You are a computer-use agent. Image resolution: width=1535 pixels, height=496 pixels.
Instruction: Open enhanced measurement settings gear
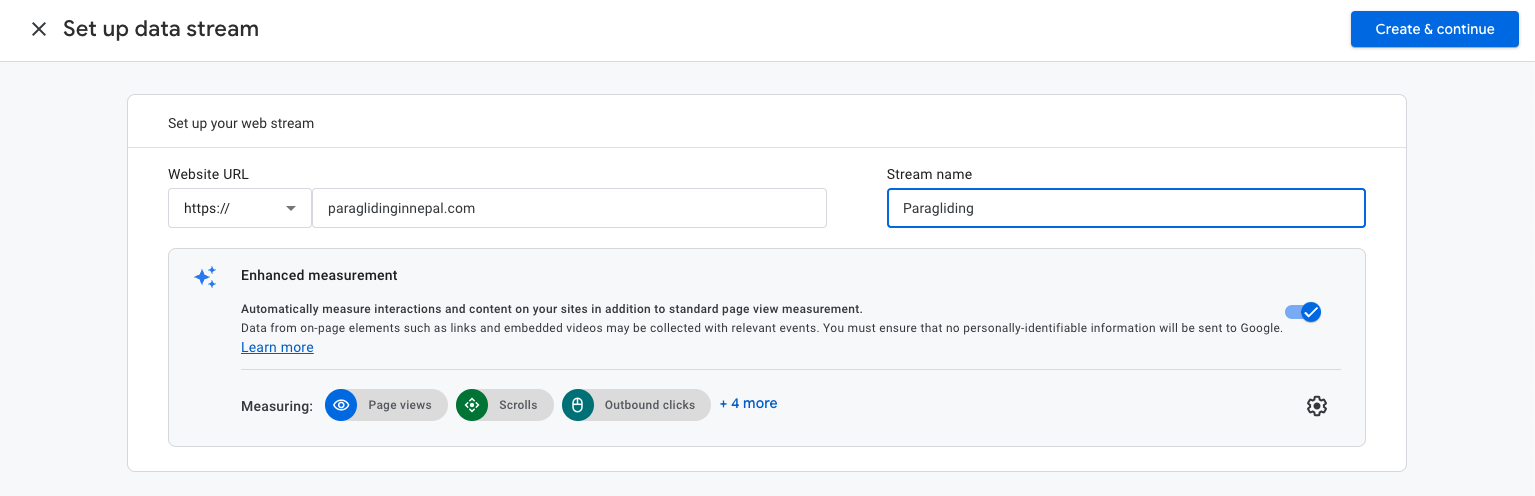pos(1316,405)
